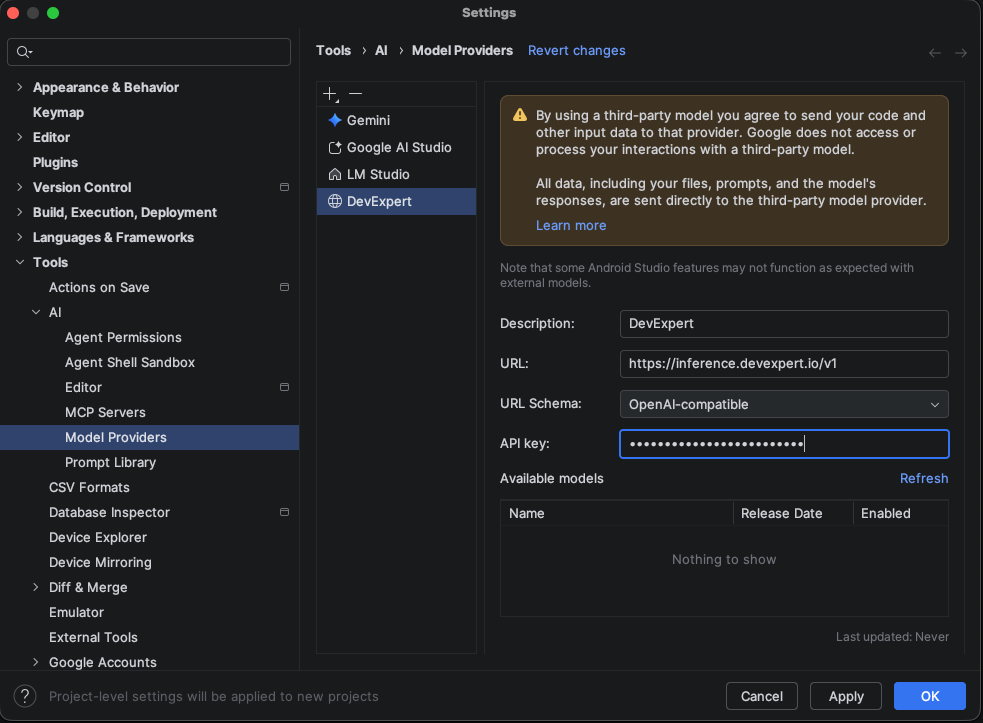Select Plugins in settings tree

[x=55, y=162]
